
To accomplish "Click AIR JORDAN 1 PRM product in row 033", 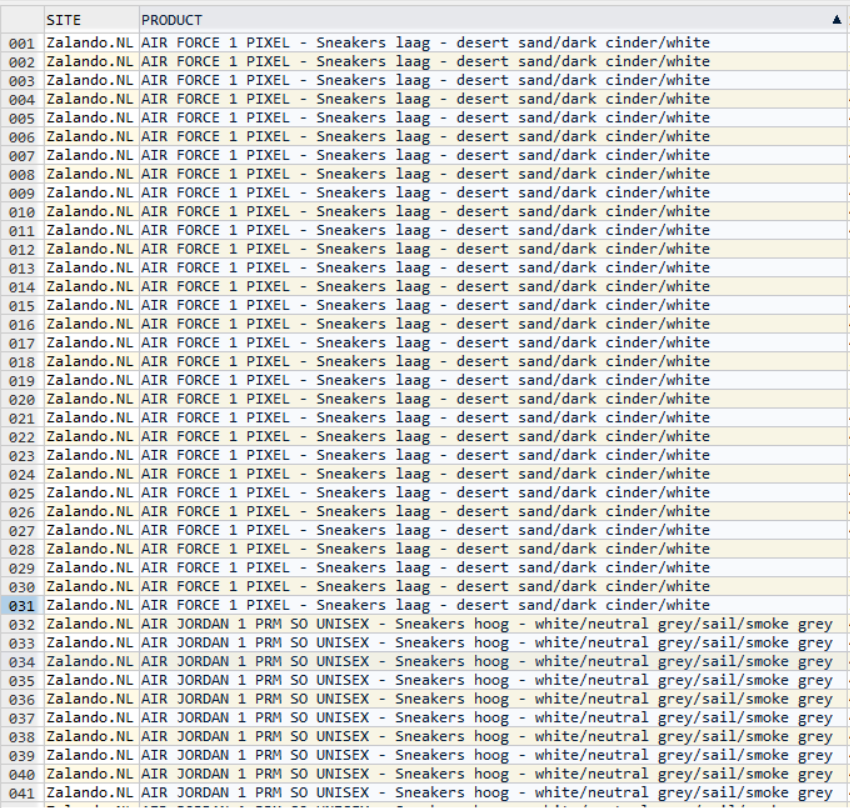I will 492,643.
